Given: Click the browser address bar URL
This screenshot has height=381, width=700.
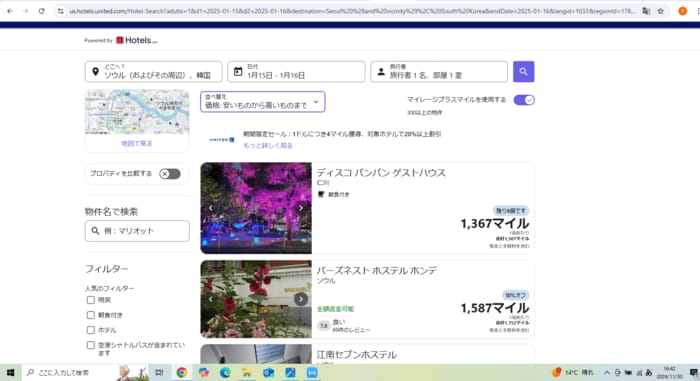Looking at the screenshot, I should [x=352, y=11].
